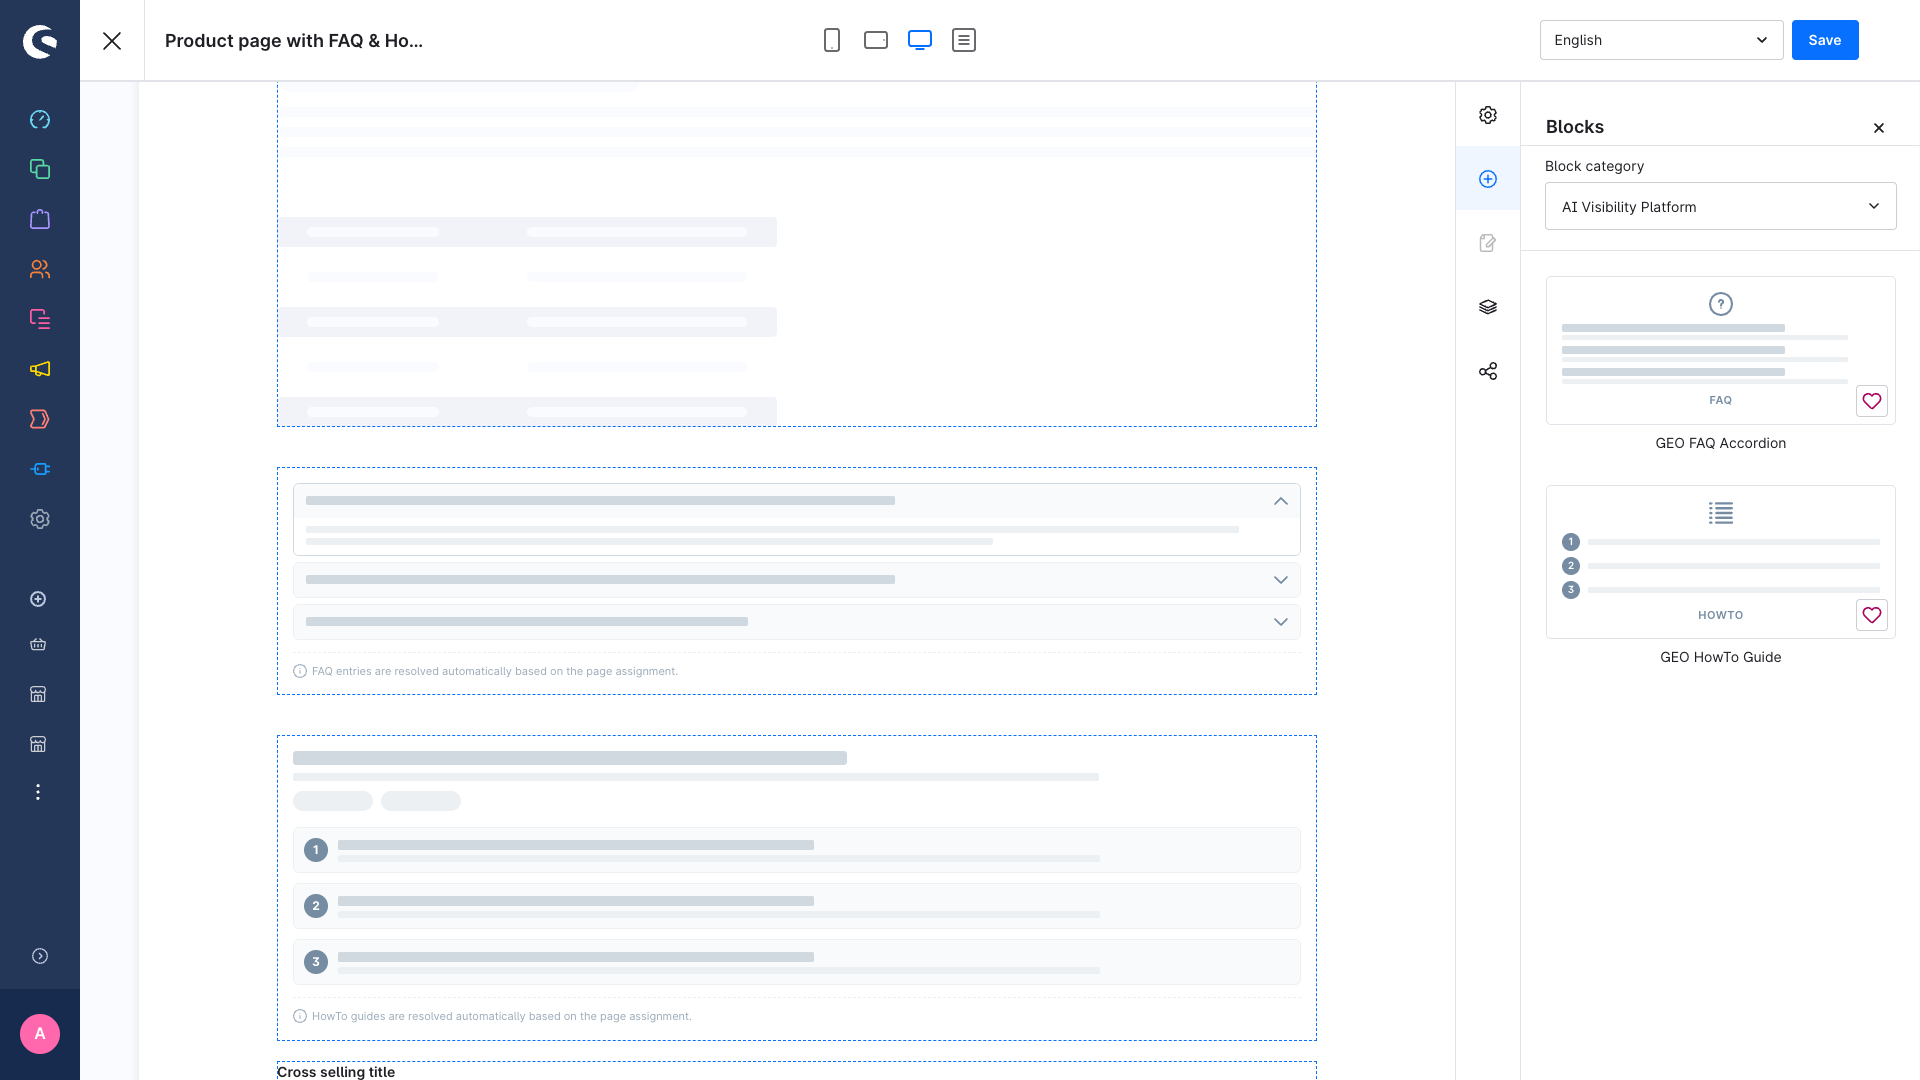Open Orders shopping bag icon
The height and width of the screenshot is (1080, 1920).
pyautogui.click(x=40, y=219)
